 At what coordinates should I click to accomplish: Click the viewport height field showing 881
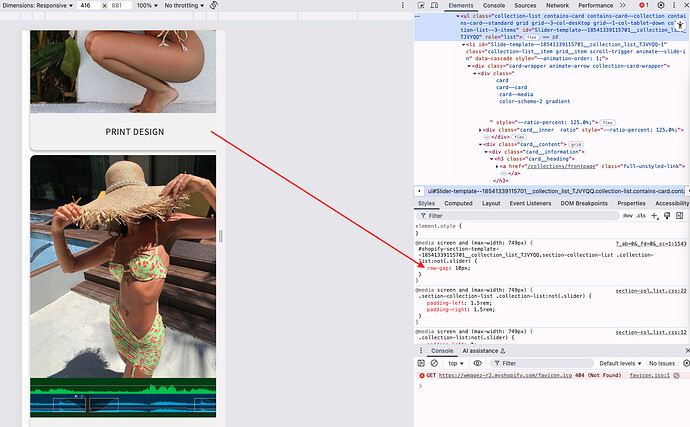point(120,5)
